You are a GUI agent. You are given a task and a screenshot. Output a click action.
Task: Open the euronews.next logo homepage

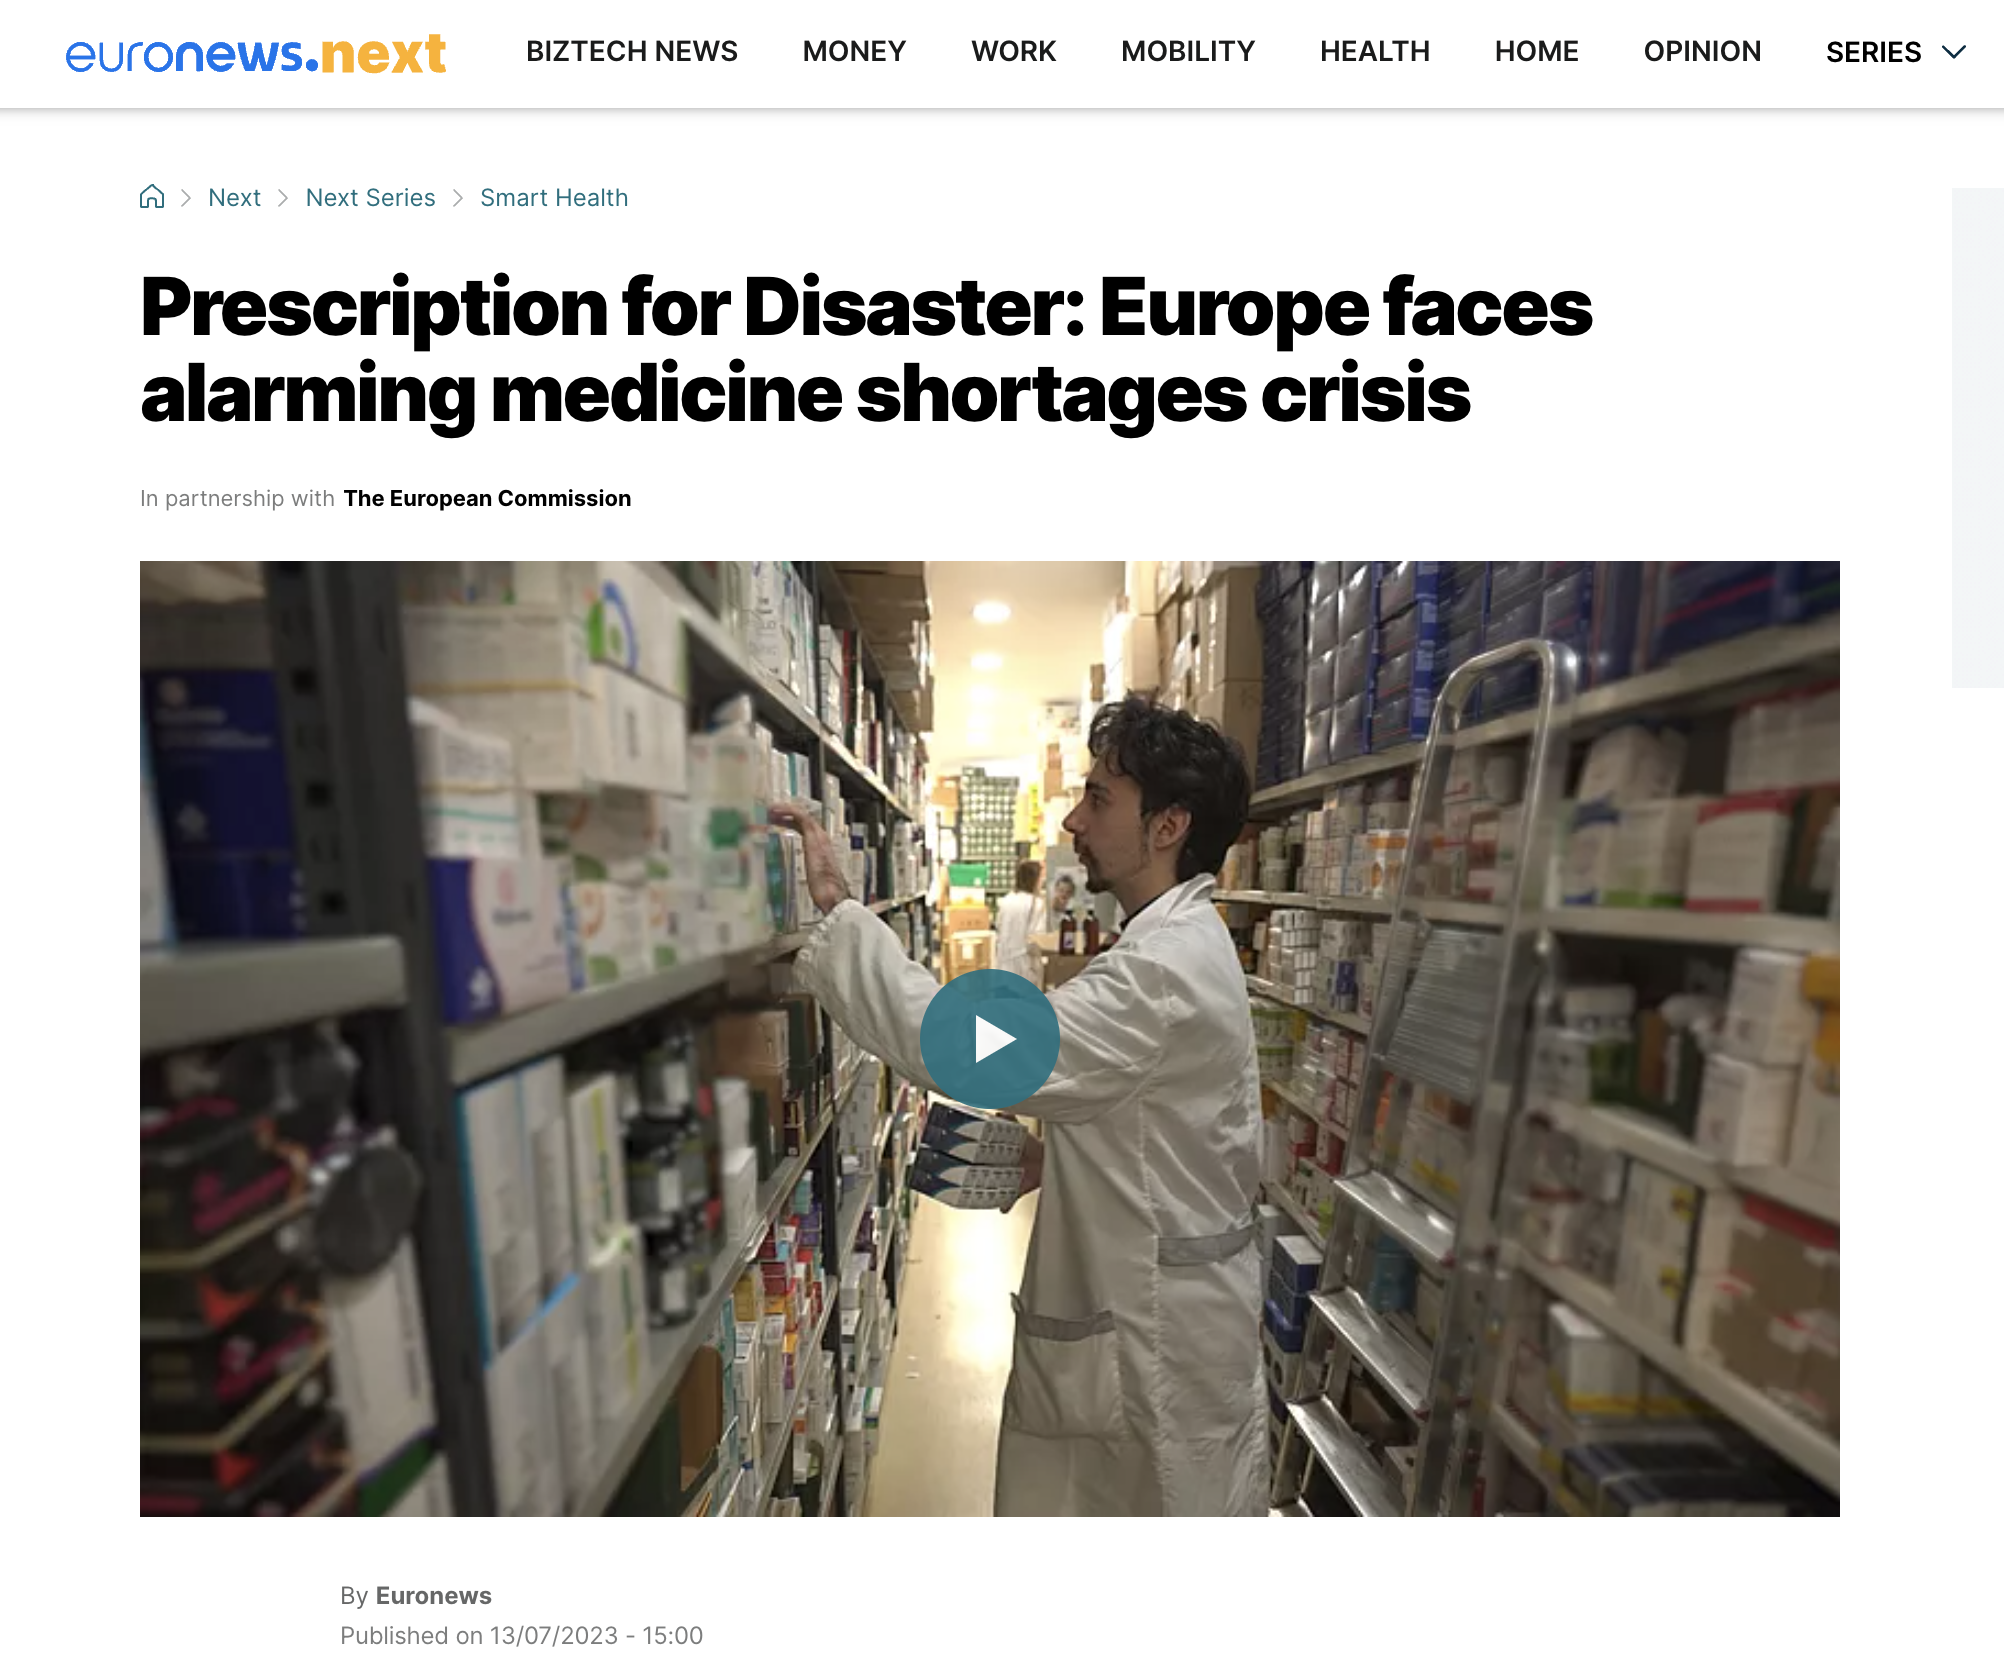pyautogui.click(x=256, y=53)
